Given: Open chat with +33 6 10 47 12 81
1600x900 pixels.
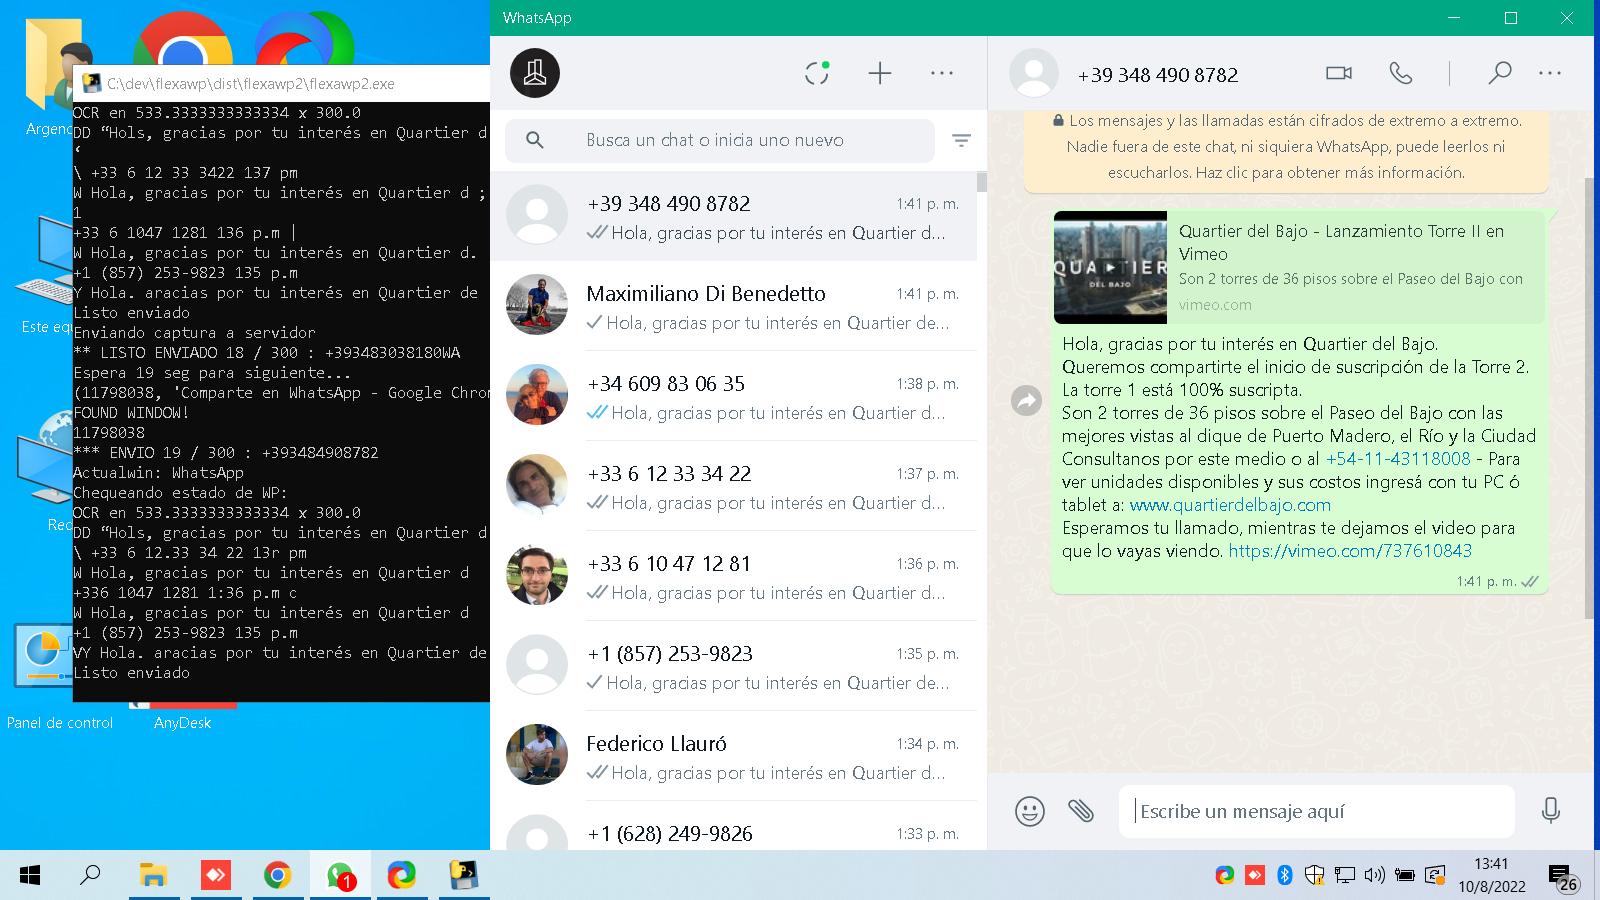Looking at the screenshot, I should pos(733,577).
